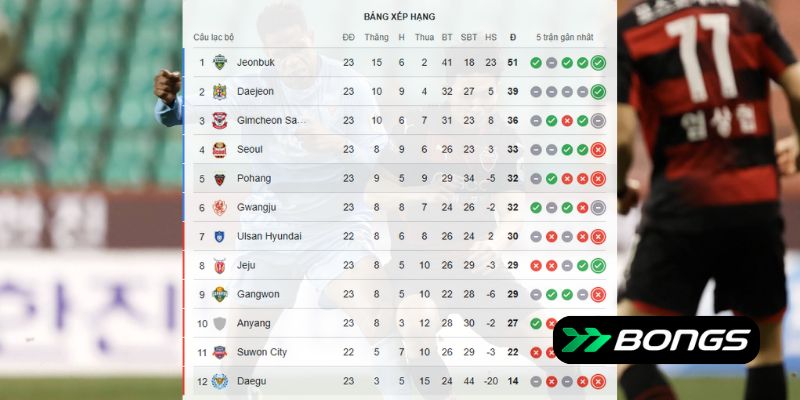Click the Pohang club crest icon
800x400 pixels.
[x=219, y=178]
